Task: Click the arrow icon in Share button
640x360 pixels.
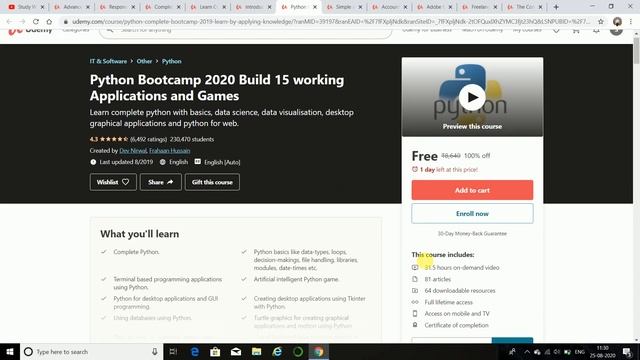Action: pyautogui.click(x=170, y=182)
